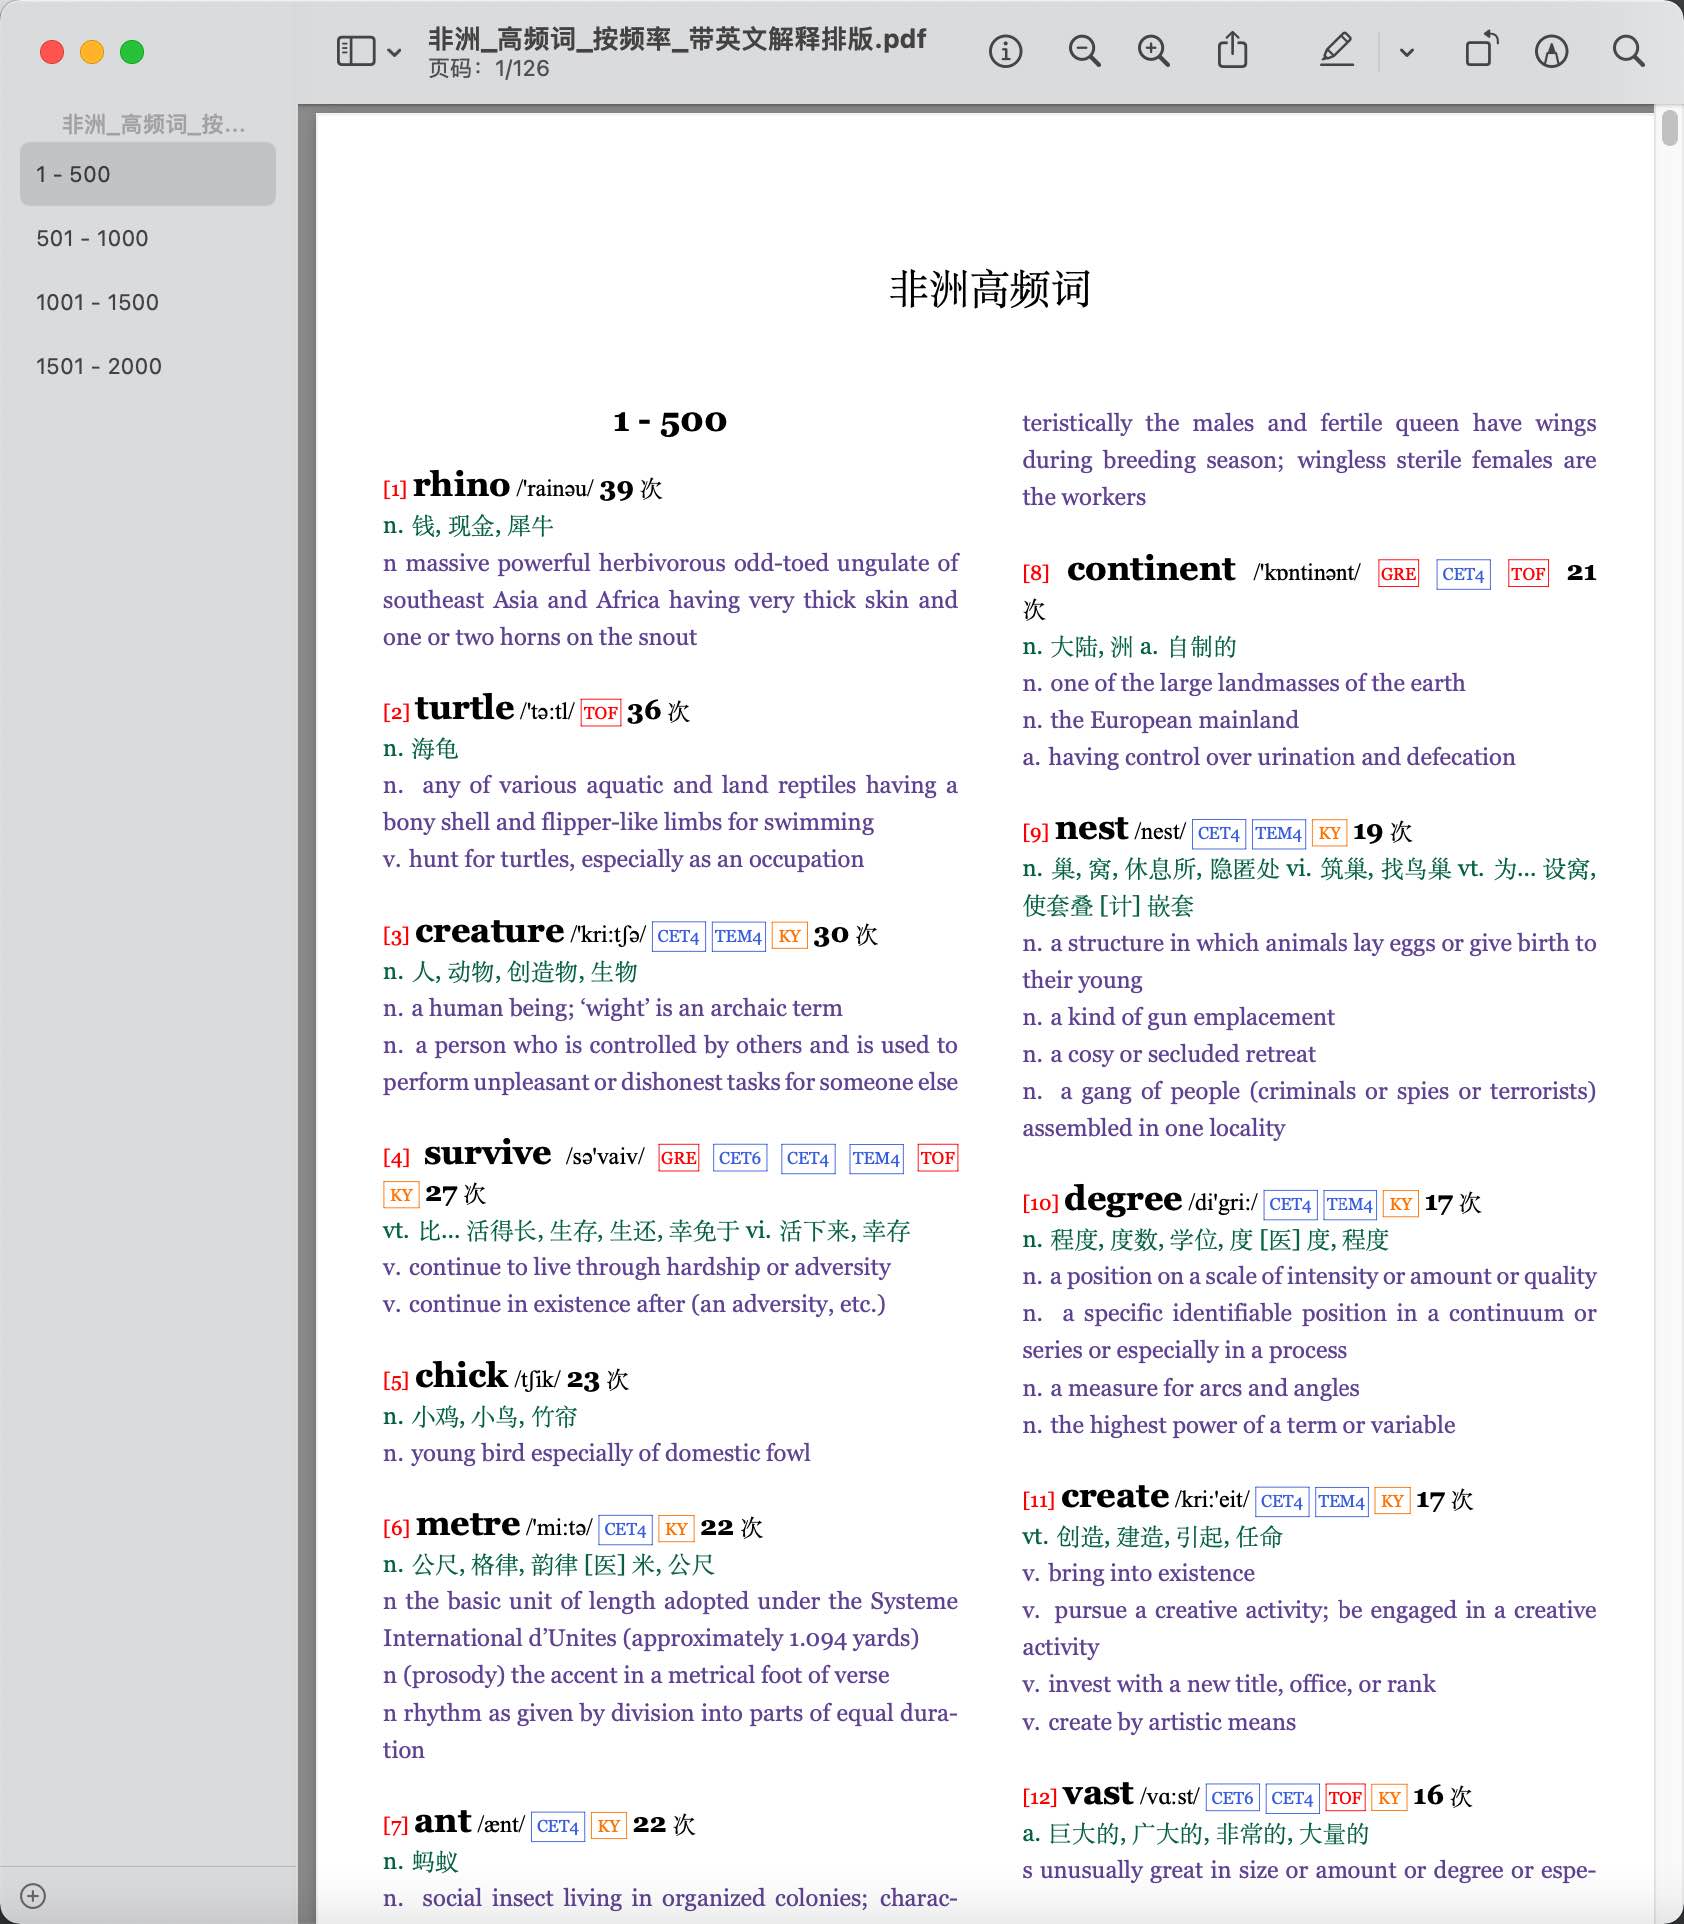Click the GRE tag beside survive
Screen dimensions: 1684x1924
pyautogui.click(x=678, y=1158)
